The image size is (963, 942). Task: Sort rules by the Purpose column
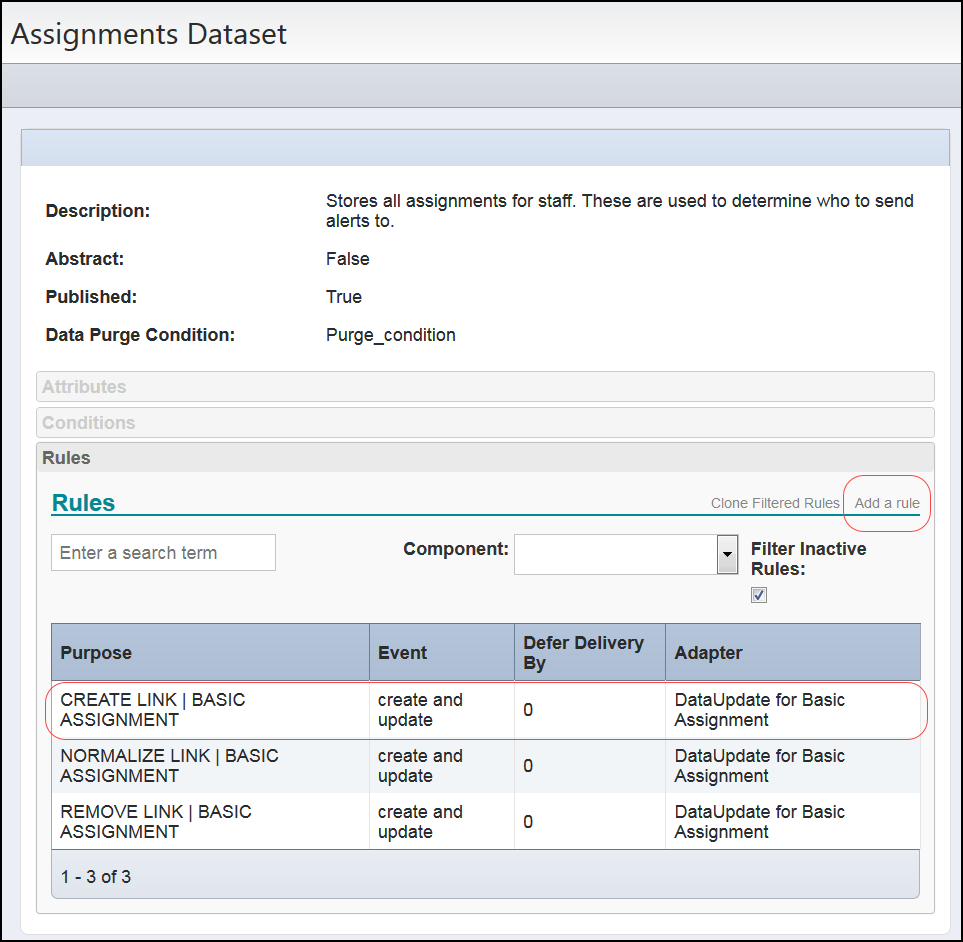coord(95,652)
